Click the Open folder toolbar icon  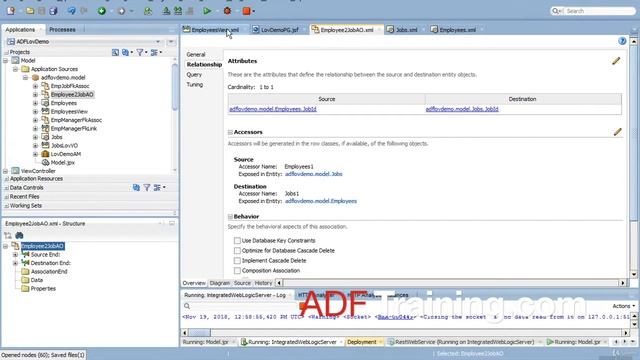tap(30, 11)
